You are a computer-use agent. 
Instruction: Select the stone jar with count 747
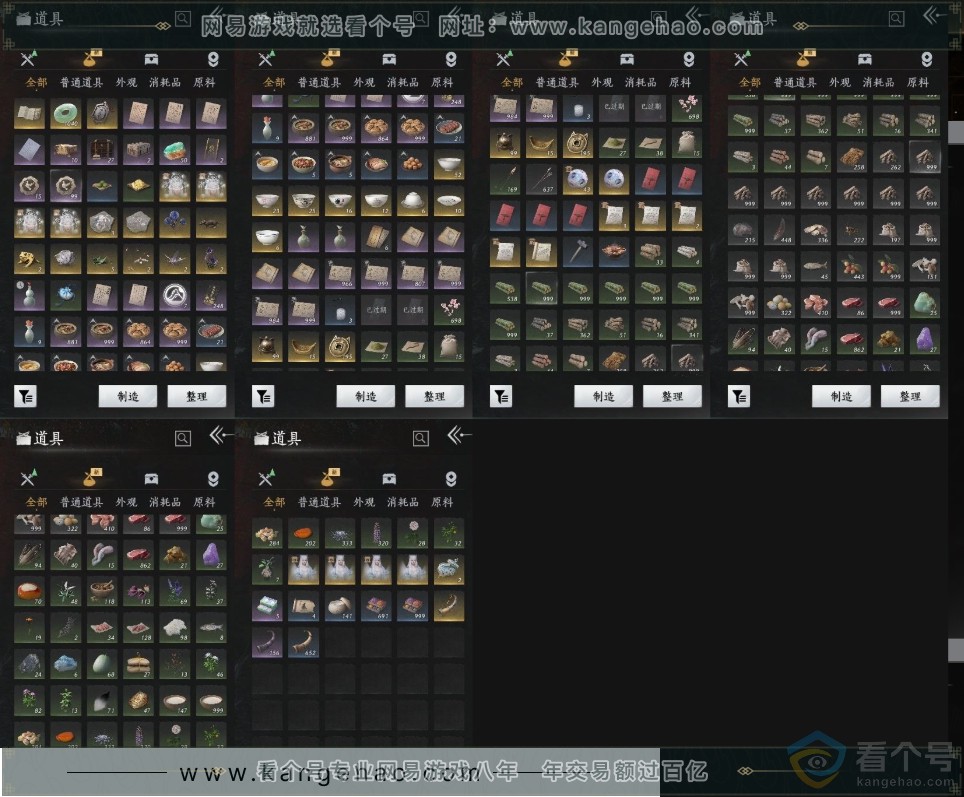[339, 606]
